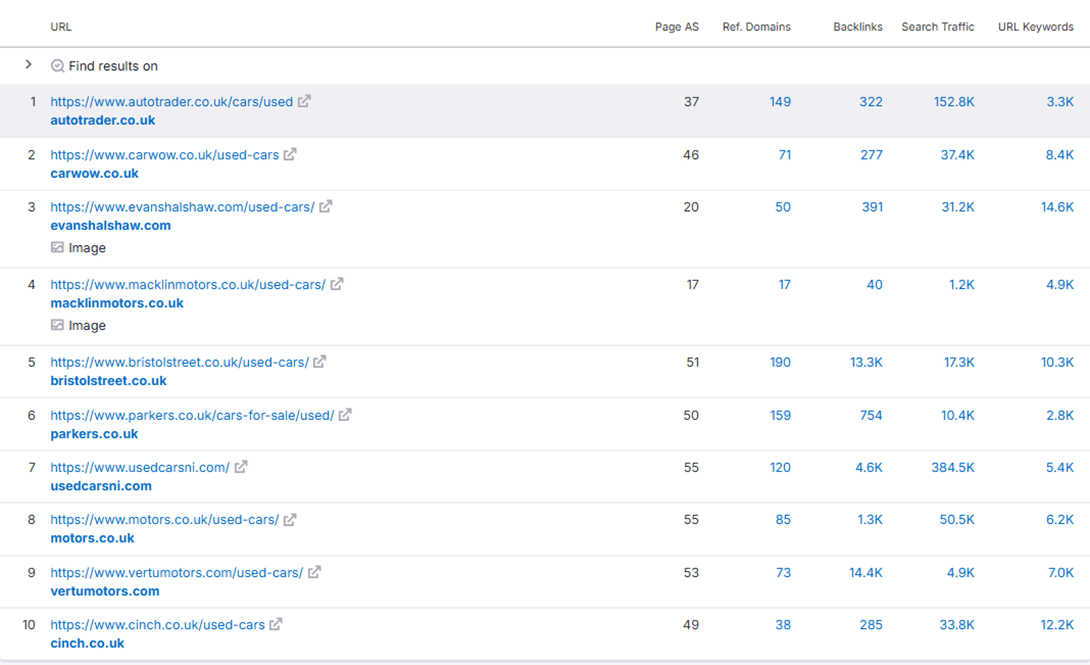Viewport: 1090px width, 665px height.
Task: Click the bold motors.co.uk domain
Action: point(92,539)
